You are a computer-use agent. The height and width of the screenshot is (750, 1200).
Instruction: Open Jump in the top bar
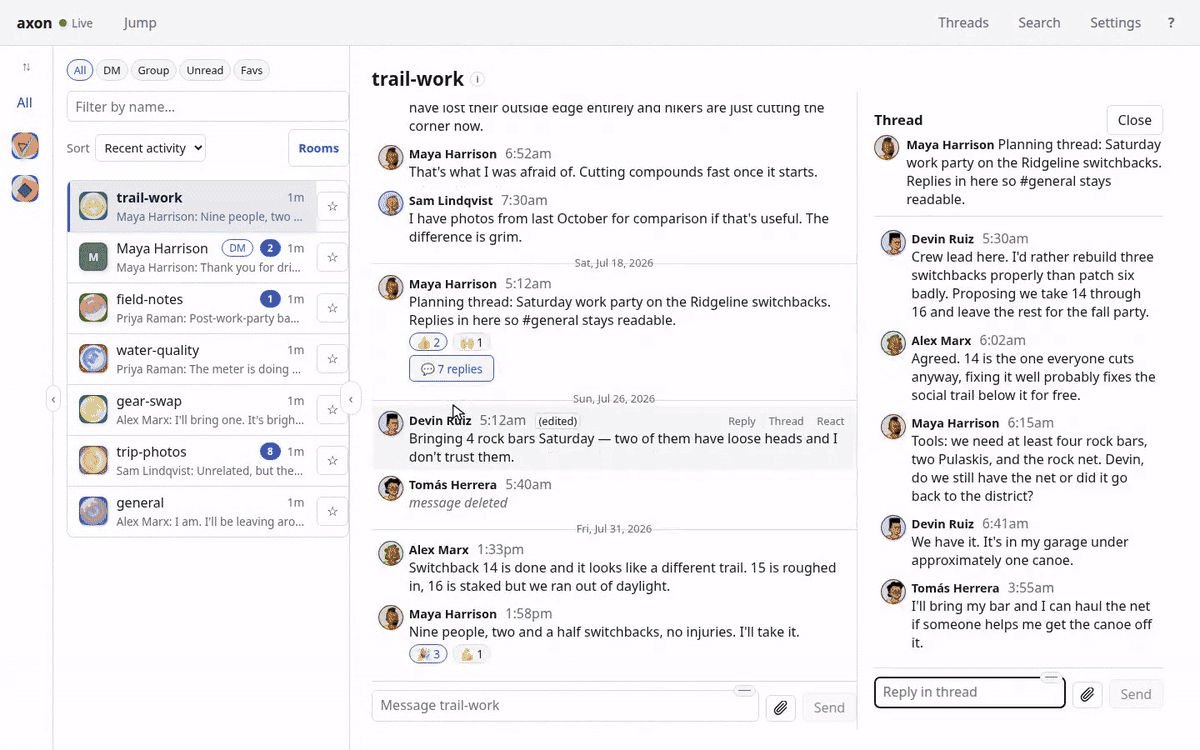140,23
